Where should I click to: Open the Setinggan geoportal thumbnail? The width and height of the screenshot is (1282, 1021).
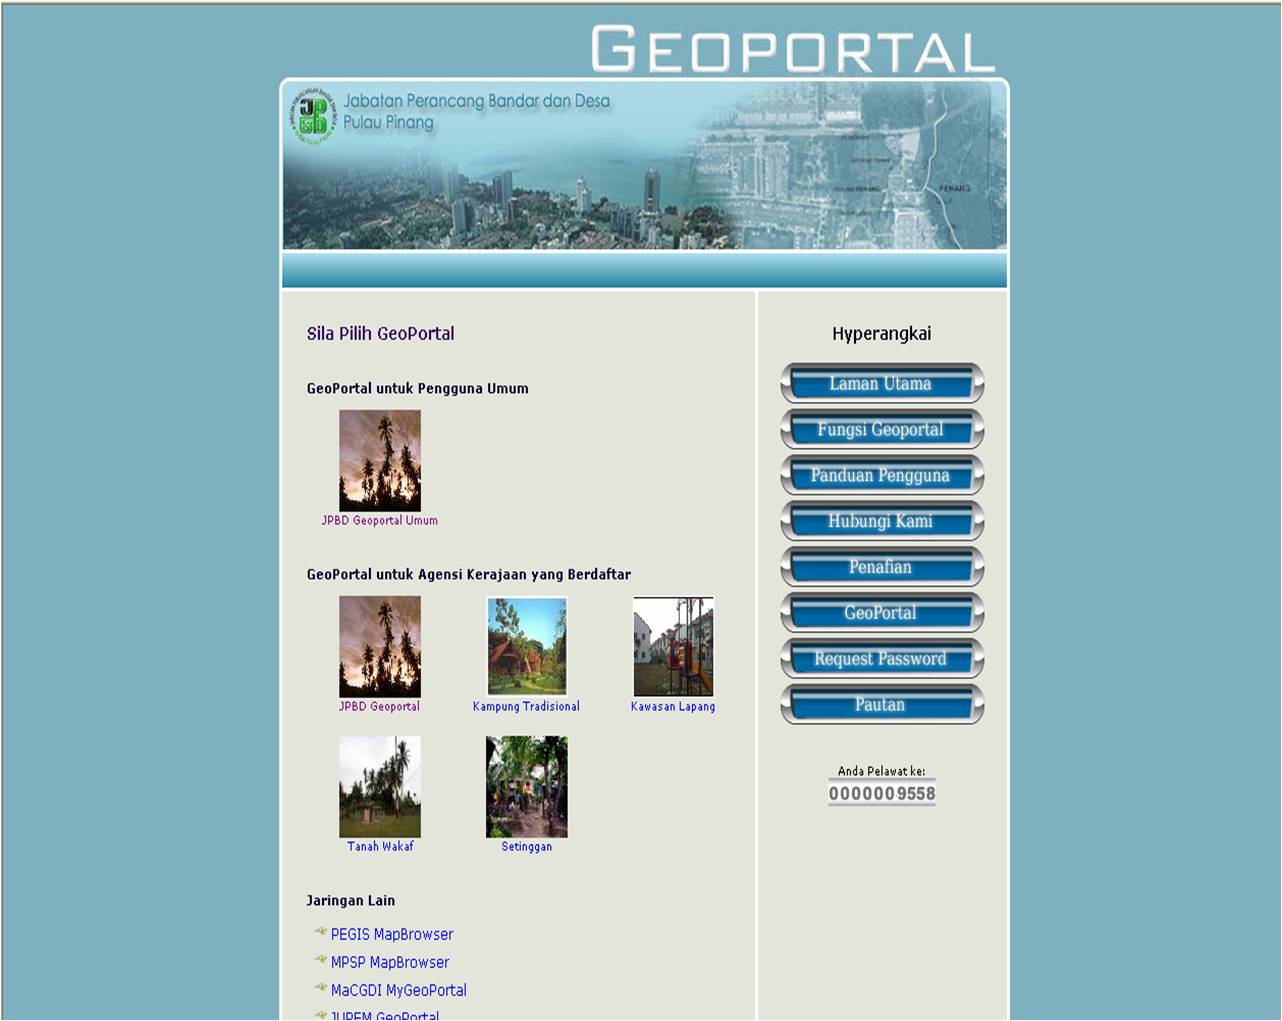[x=526, y=786]
